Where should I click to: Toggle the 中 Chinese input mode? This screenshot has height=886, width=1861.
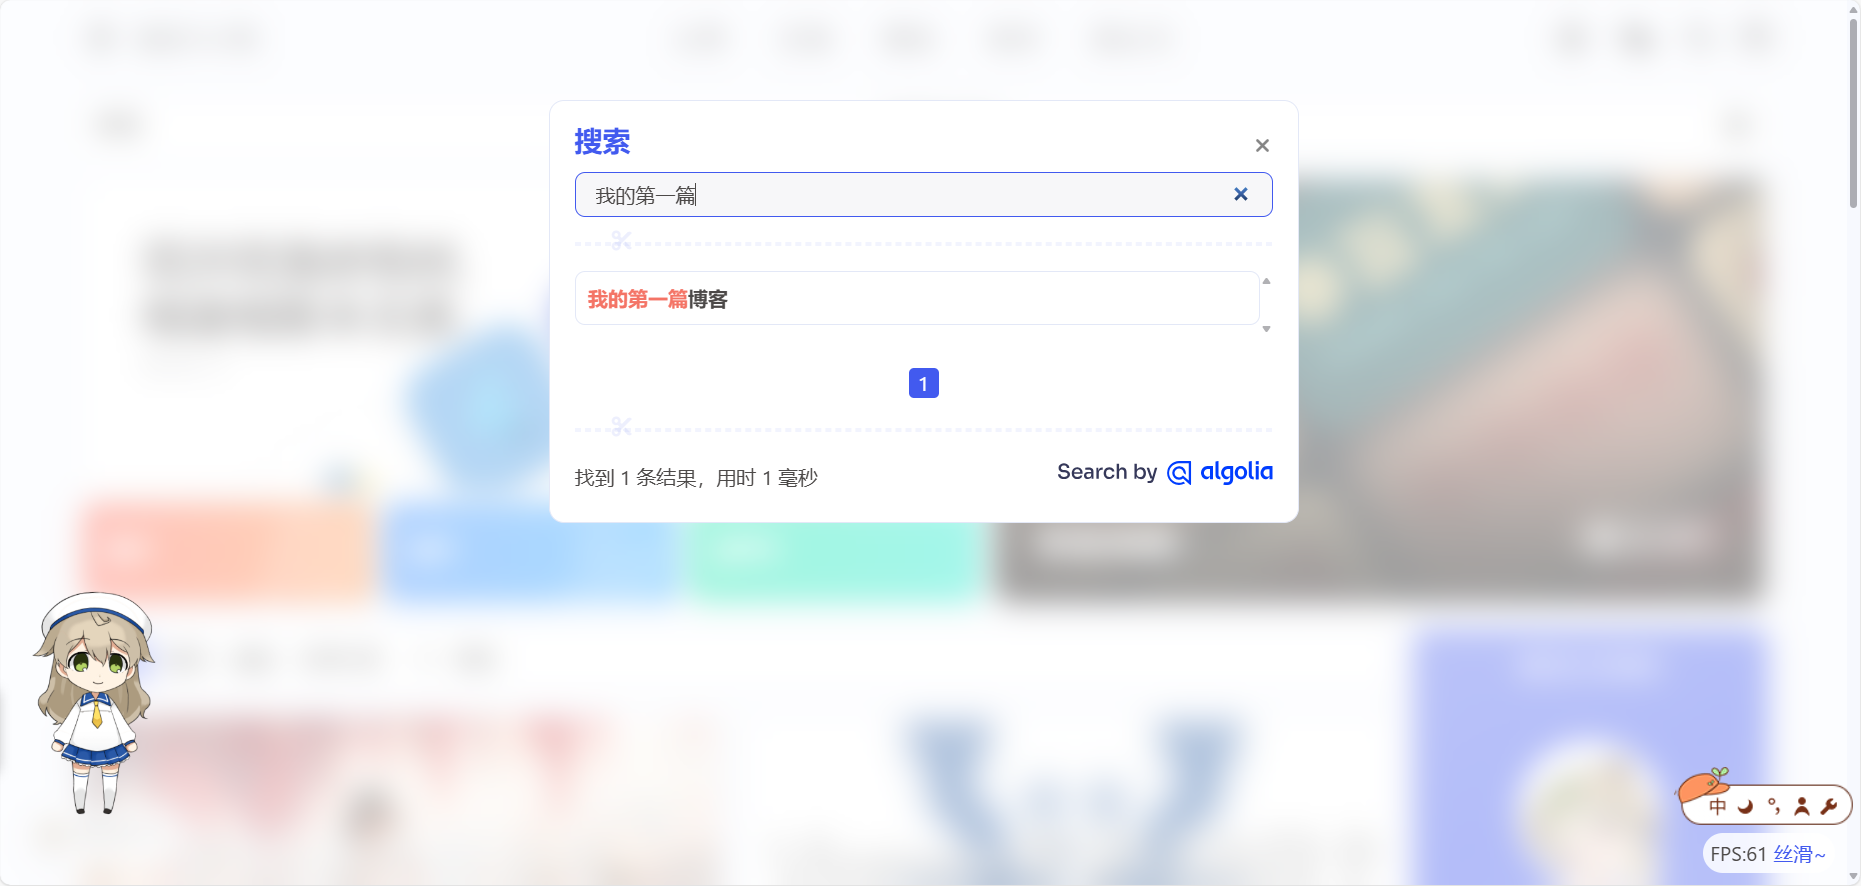click(x=1718, y=807)
